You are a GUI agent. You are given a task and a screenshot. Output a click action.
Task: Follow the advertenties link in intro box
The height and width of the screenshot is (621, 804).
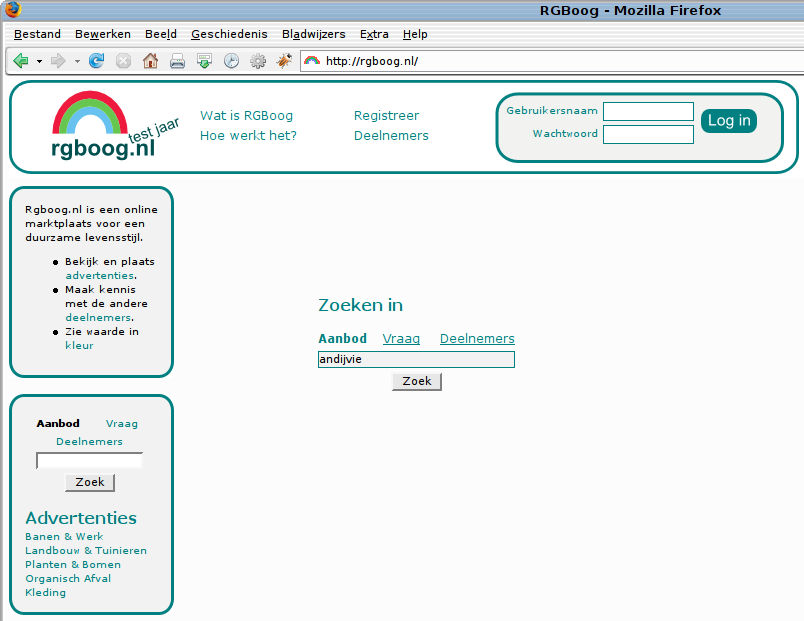(x=99, y=275)
